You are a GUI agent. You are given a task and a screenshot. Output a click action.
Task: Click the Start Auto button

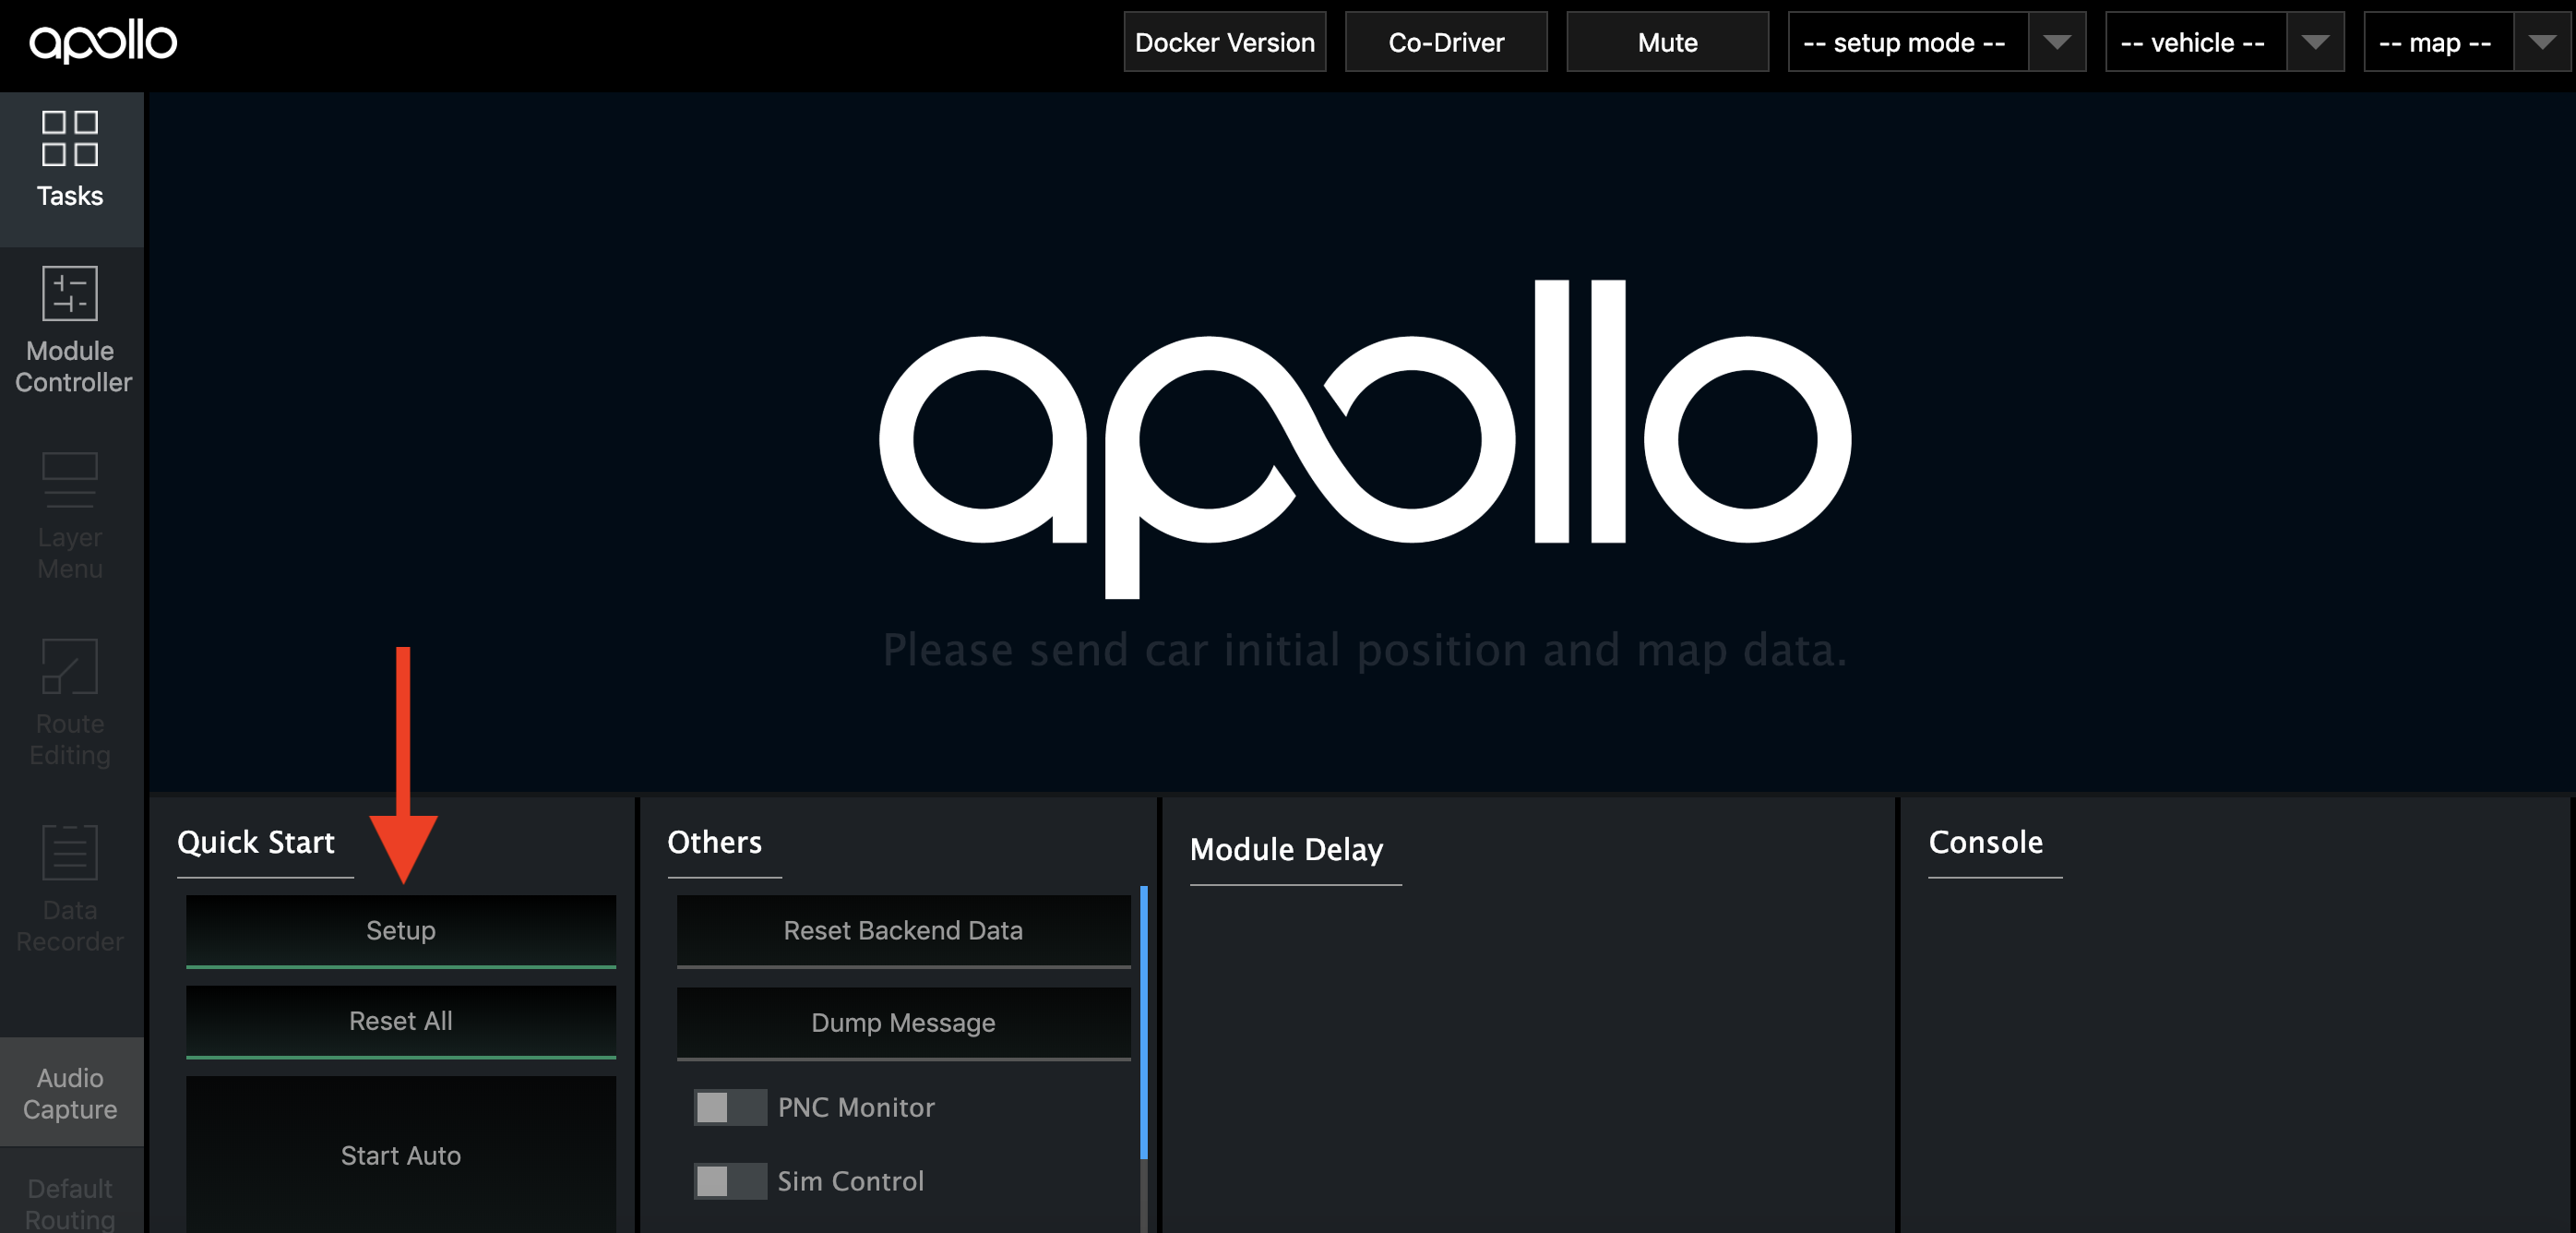pos(400,1155)
